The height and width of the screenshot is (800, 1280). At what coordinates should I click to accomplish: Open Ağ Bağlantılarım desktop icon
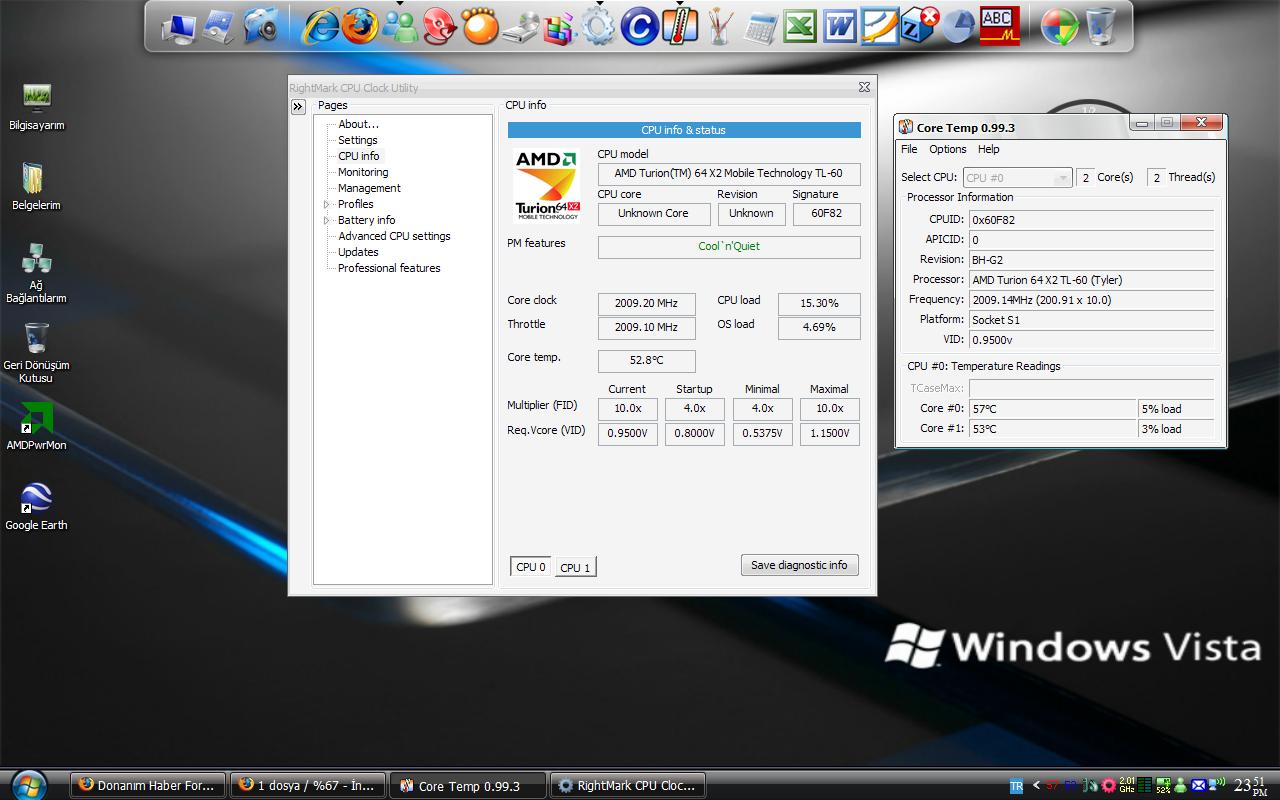[x=36, y=272]
